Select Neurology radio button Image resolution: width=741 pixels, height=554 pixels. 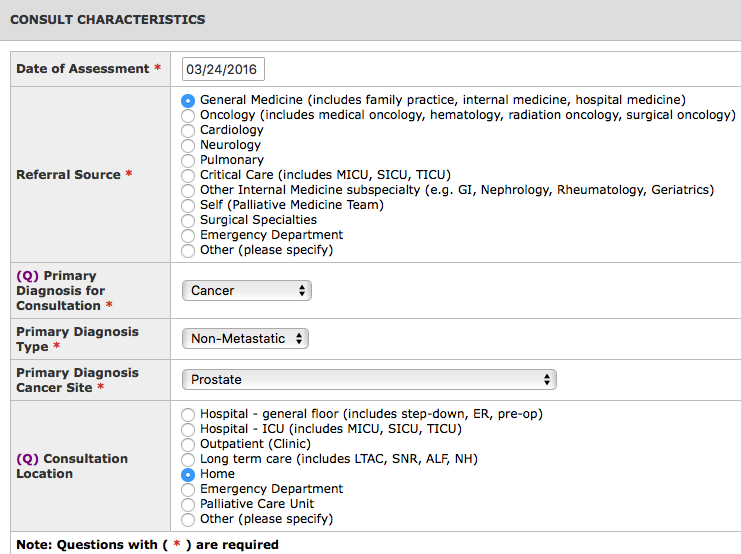pyautogui.click(x=188, y=146)
